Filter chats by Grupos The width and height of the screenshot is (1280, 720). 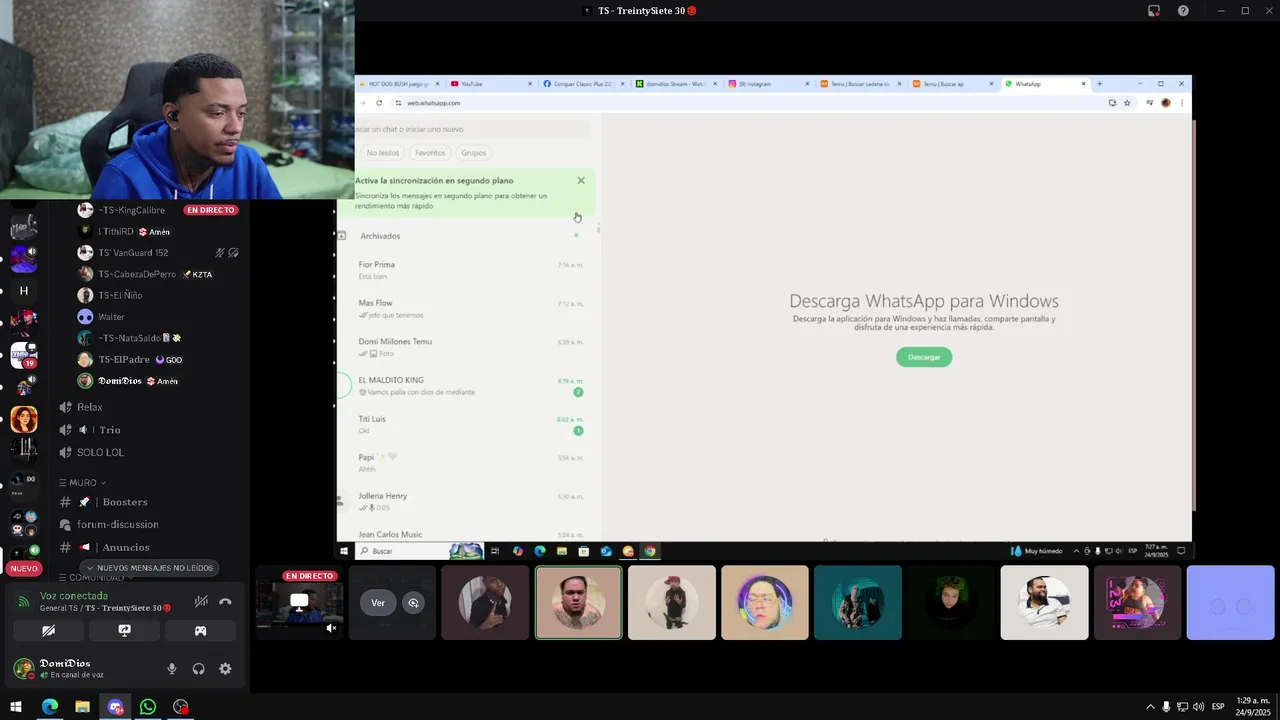474,153
